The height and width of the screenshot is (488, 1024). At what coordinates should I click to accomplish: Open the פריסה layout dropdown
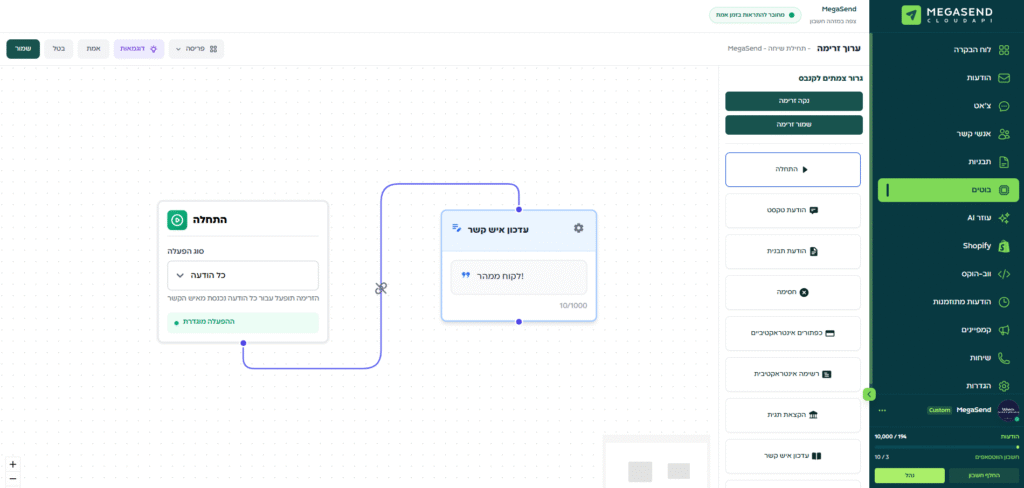coord(196,48)
